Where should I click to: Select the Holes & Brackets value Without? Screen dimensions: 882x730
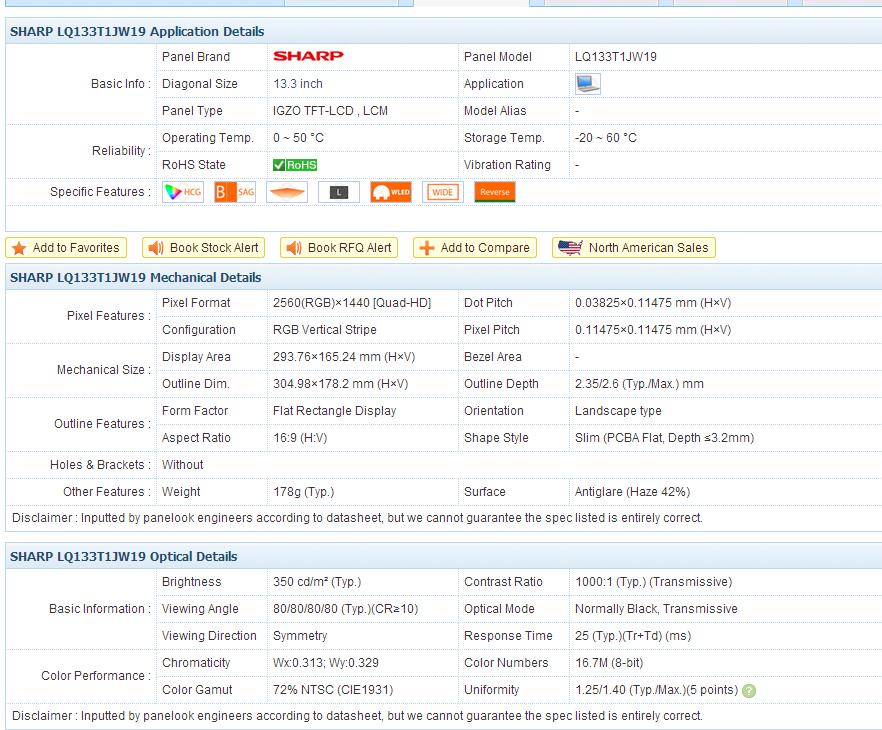point(182,465)
